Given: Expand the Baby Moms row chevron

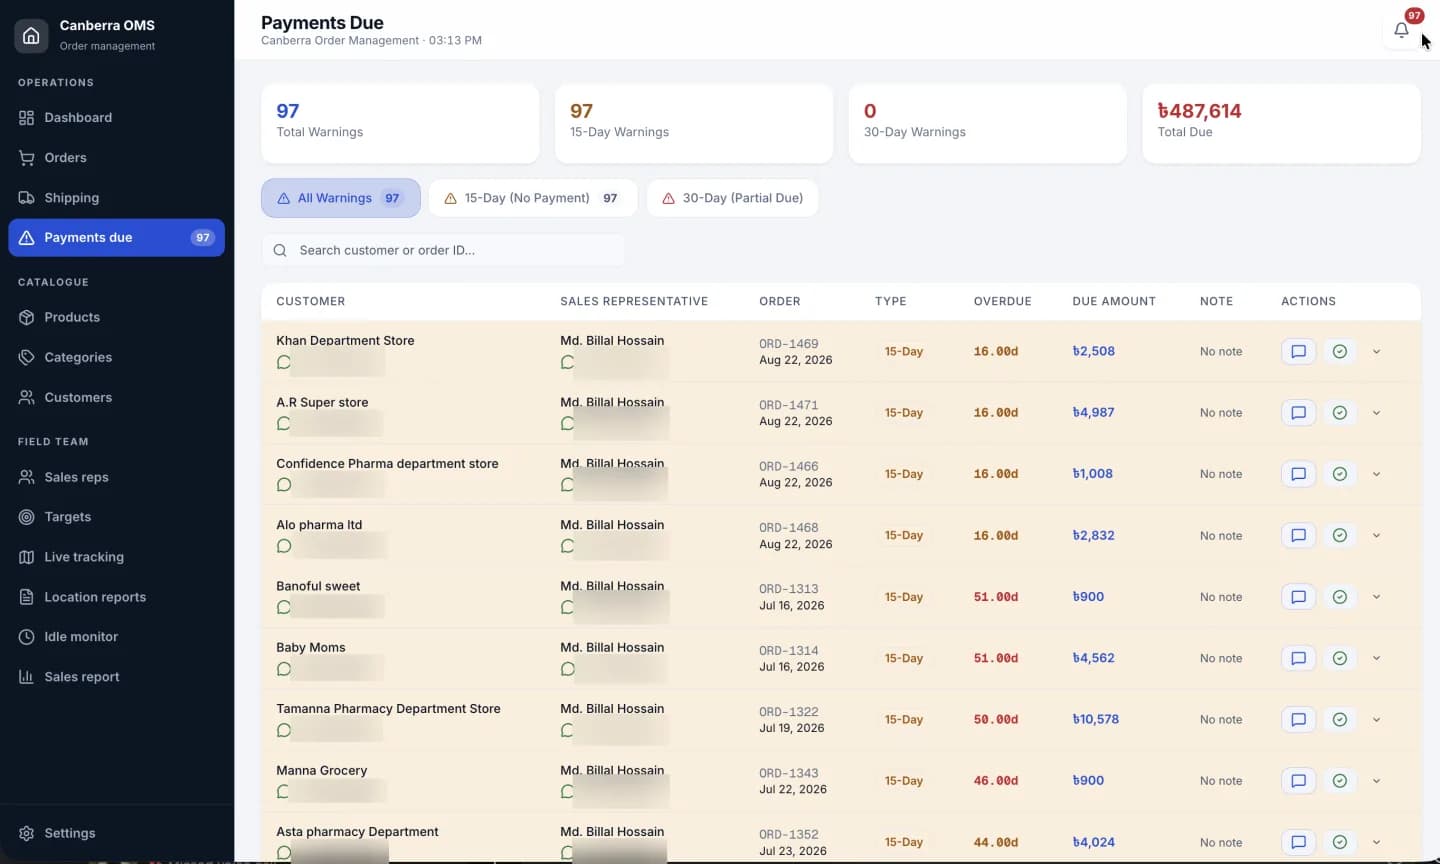Looking at the screenshot, I should (1376, 658).
